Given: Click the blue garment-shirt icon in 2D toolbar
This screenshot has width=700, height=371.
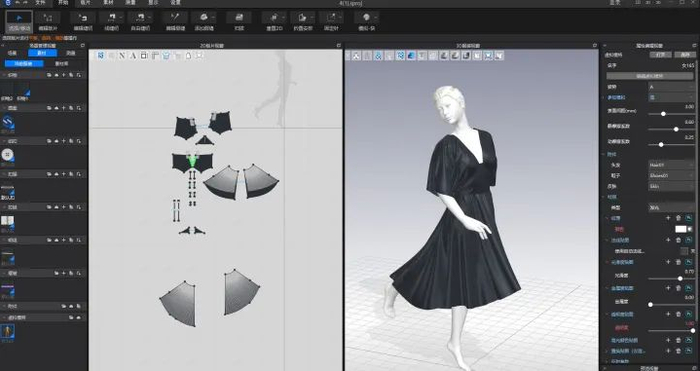Looking at the screenshot, I should [x=166, y=55].
